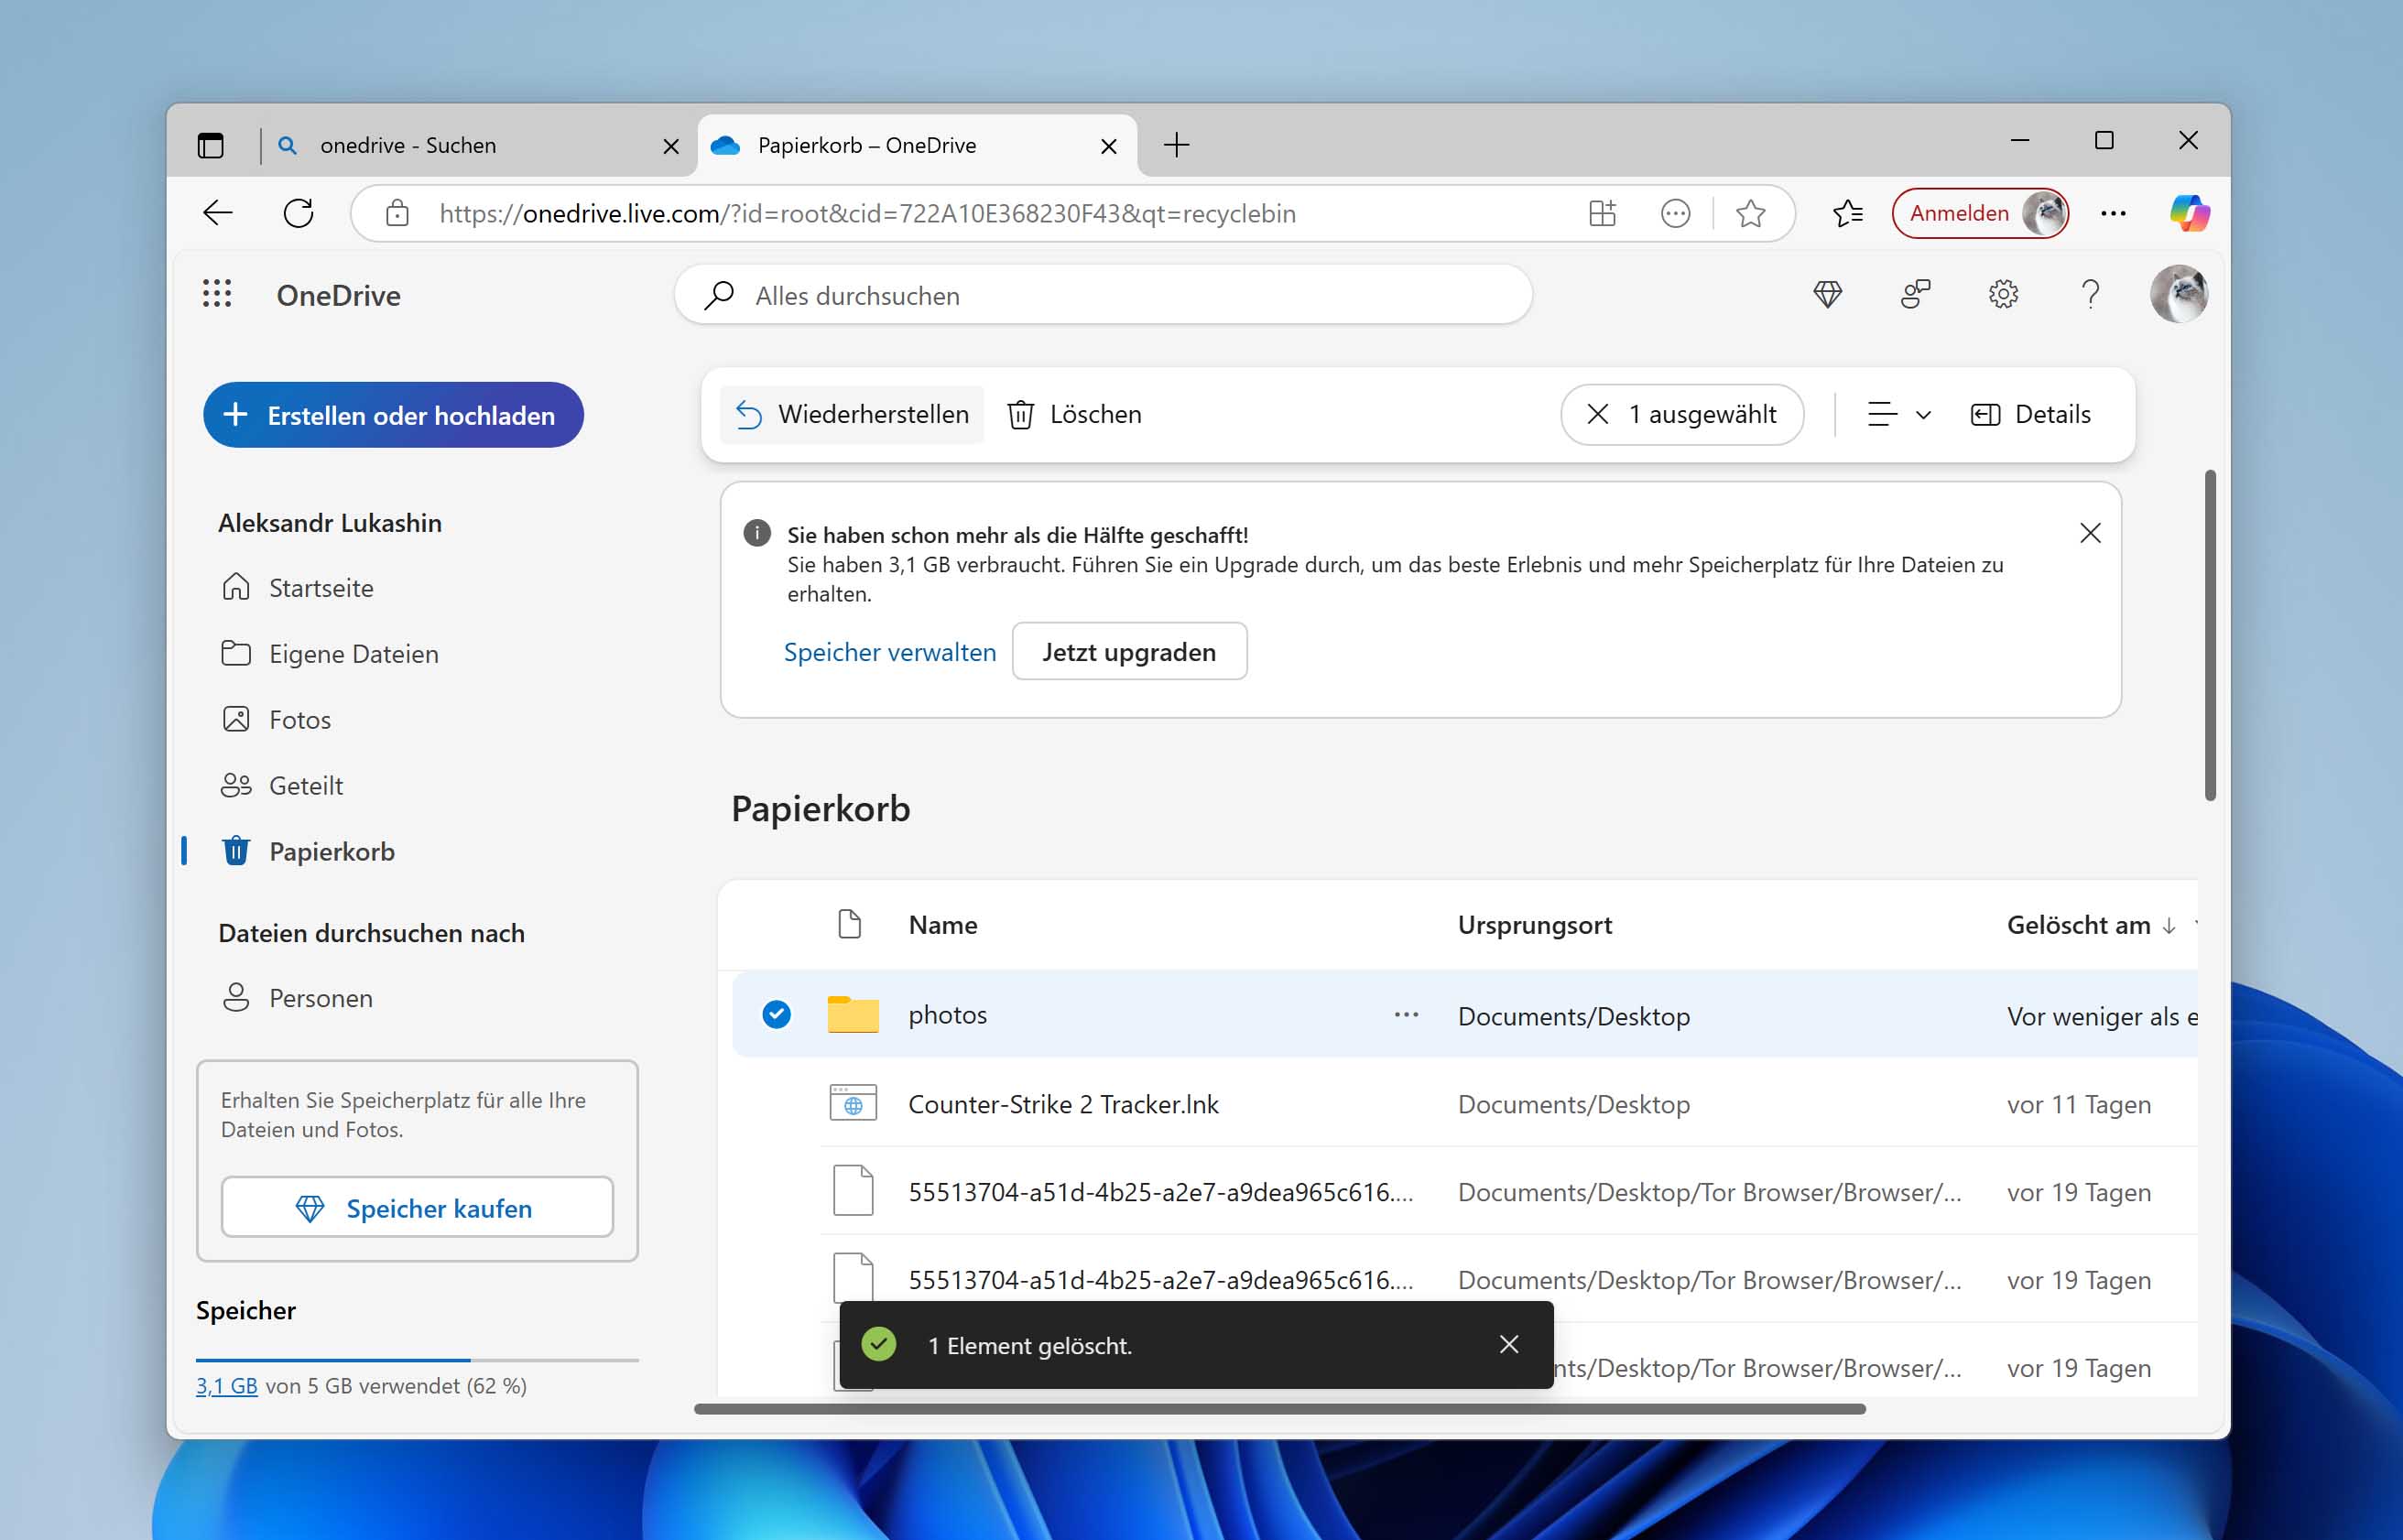Open Edge settings and more menu

pyautogui.click(x=2113, y=213)
